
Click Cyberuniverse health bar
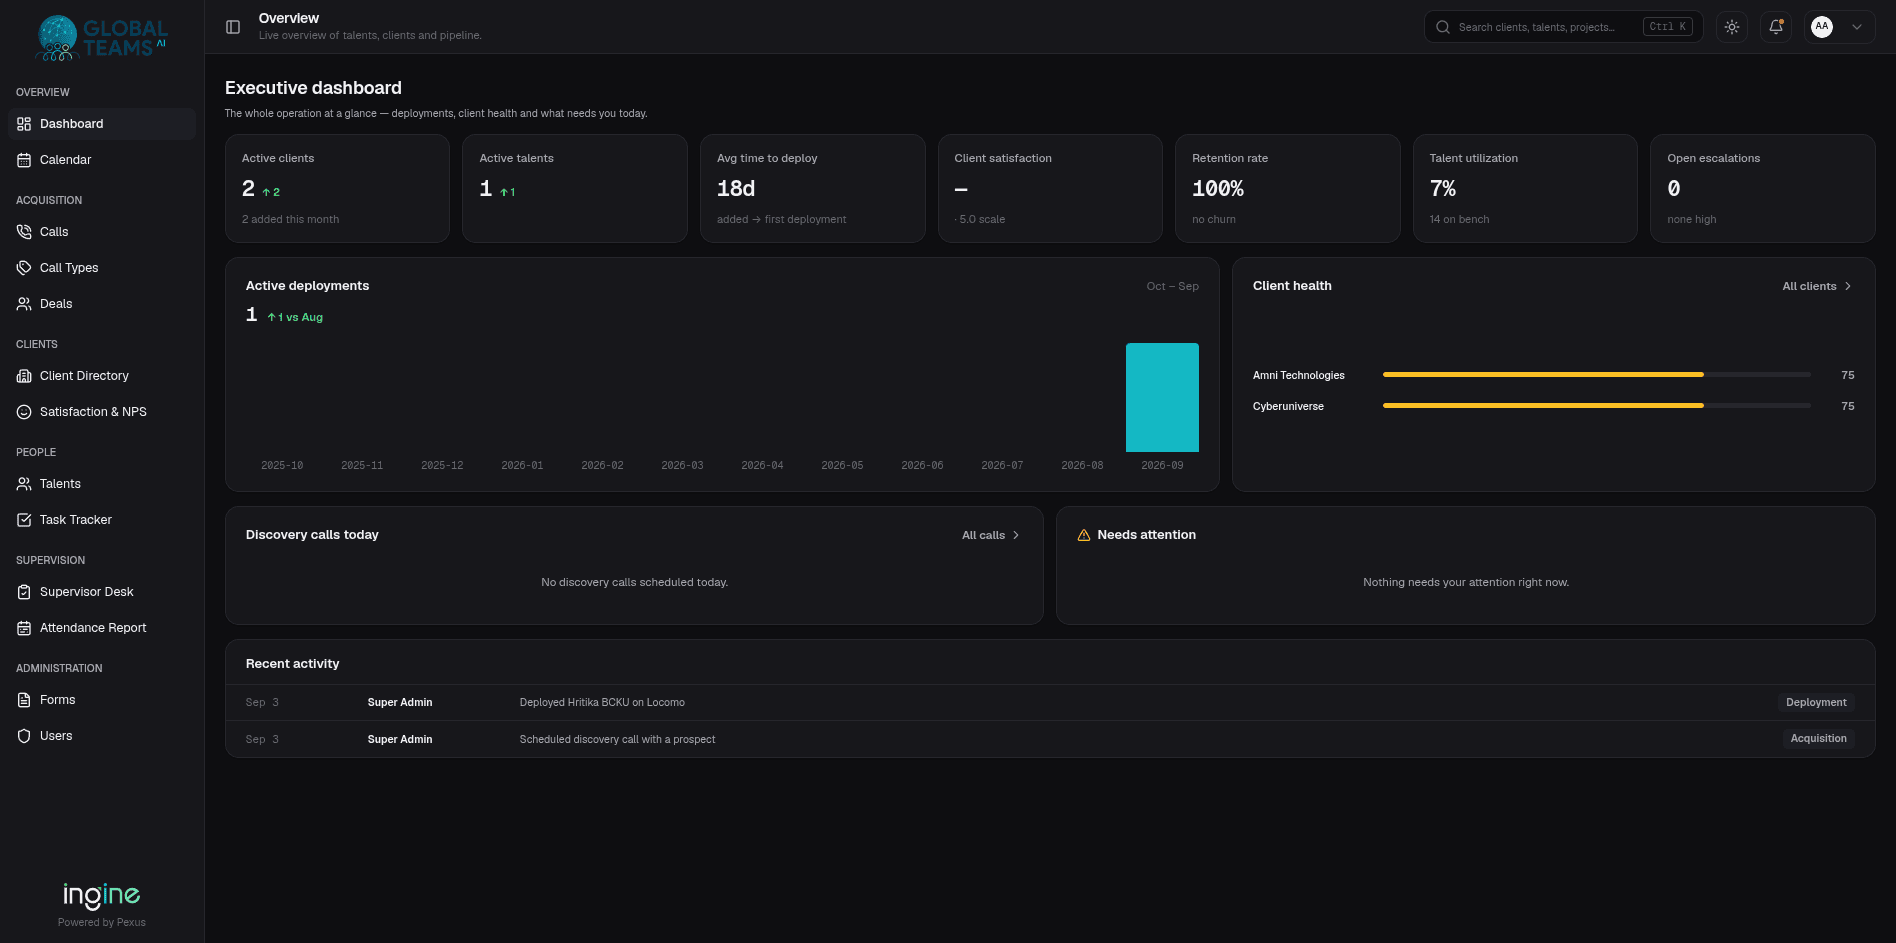[x=1596, y=405]
